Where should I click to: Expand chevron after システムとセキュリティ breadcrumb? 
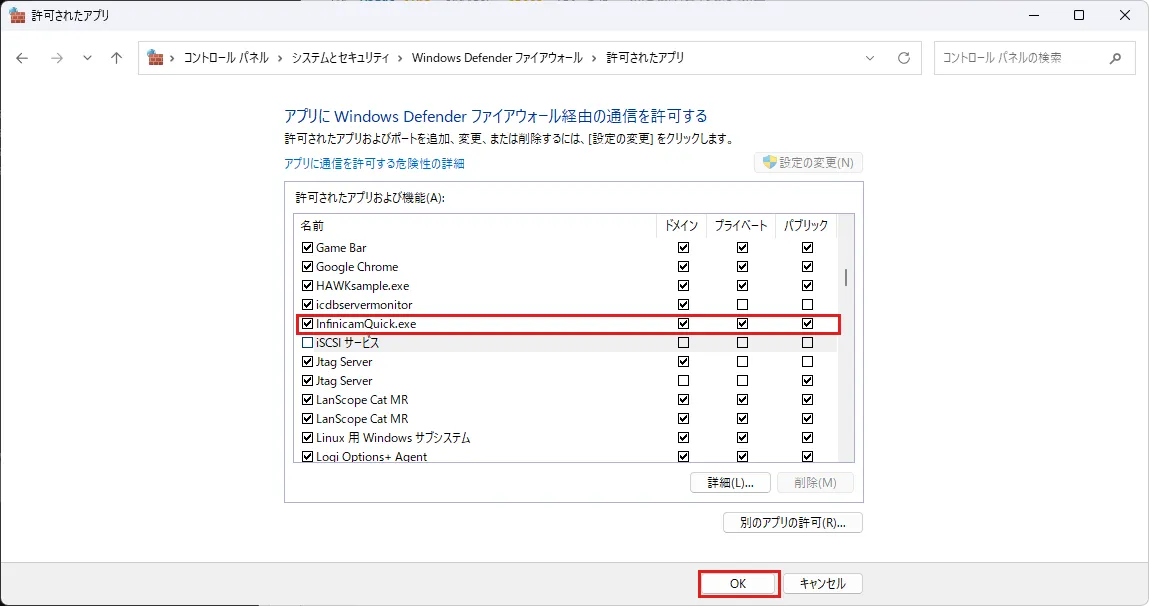[400, 58]
